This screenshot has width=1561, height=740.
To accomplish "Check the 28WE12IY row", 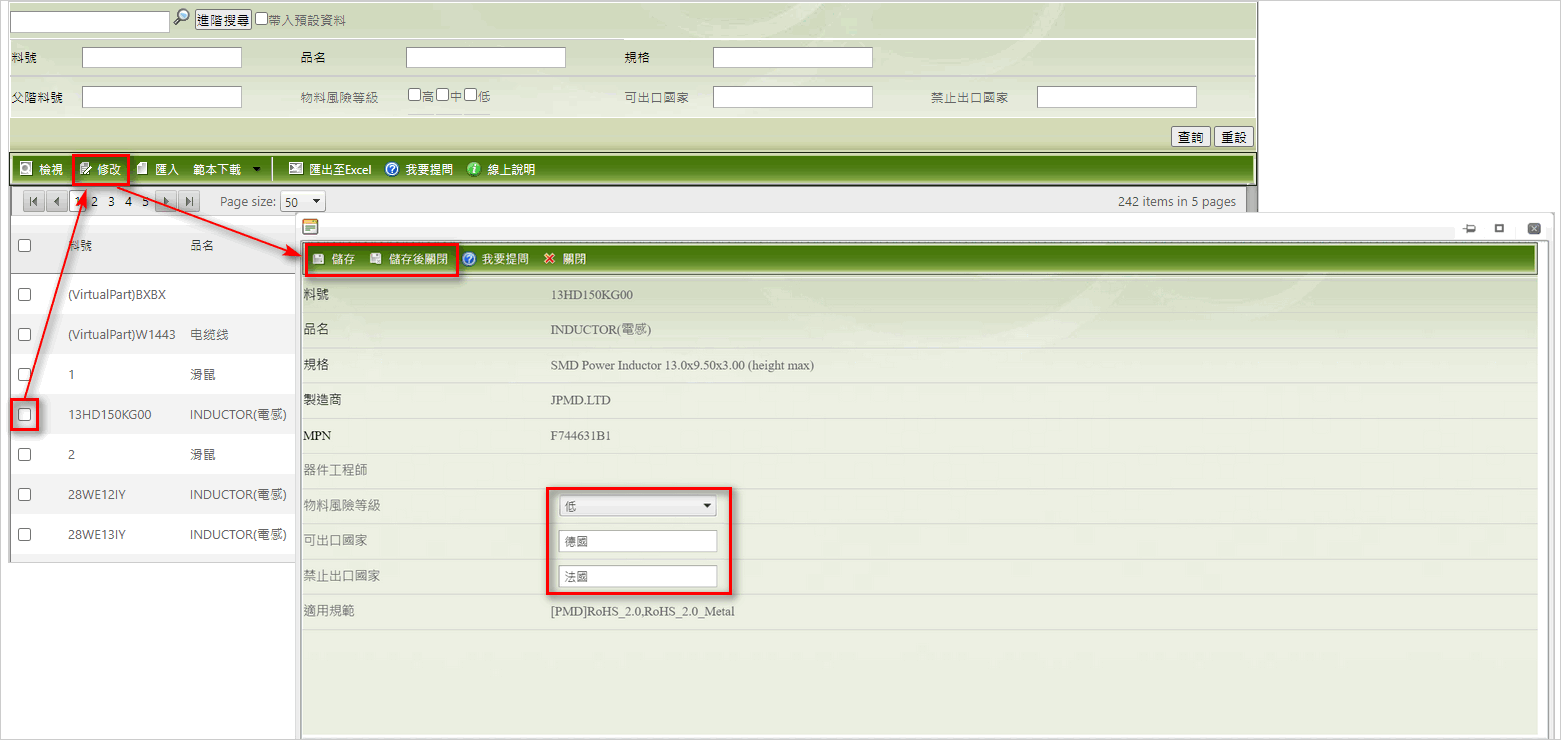I will click(x=25, y=494).
